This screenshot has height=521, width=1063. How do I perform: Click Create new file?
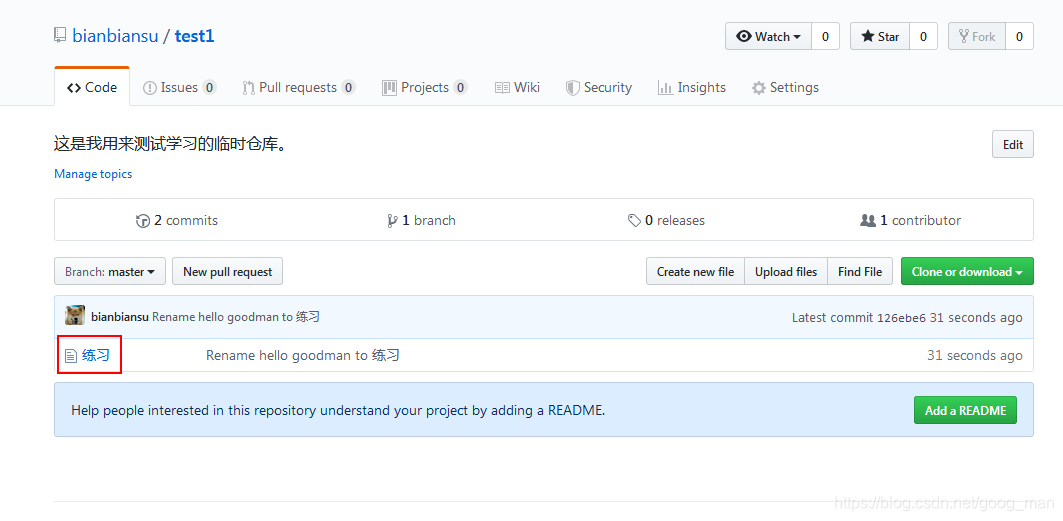[x=695, y=272]
